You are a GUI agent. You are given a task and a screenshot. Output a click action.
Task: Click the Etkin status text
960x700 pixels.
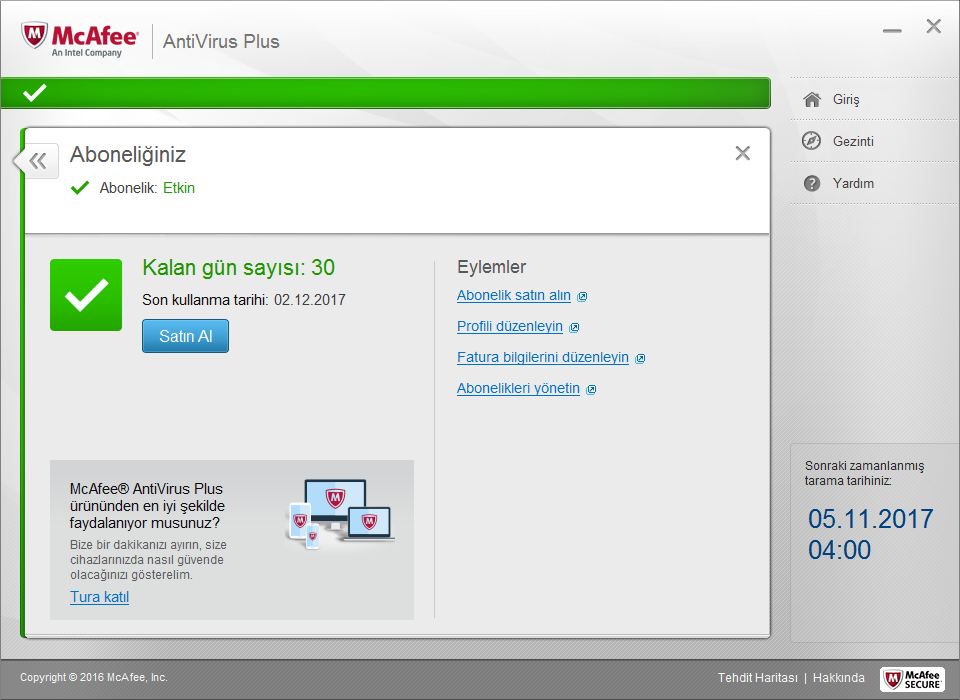(x=179, y=188)
